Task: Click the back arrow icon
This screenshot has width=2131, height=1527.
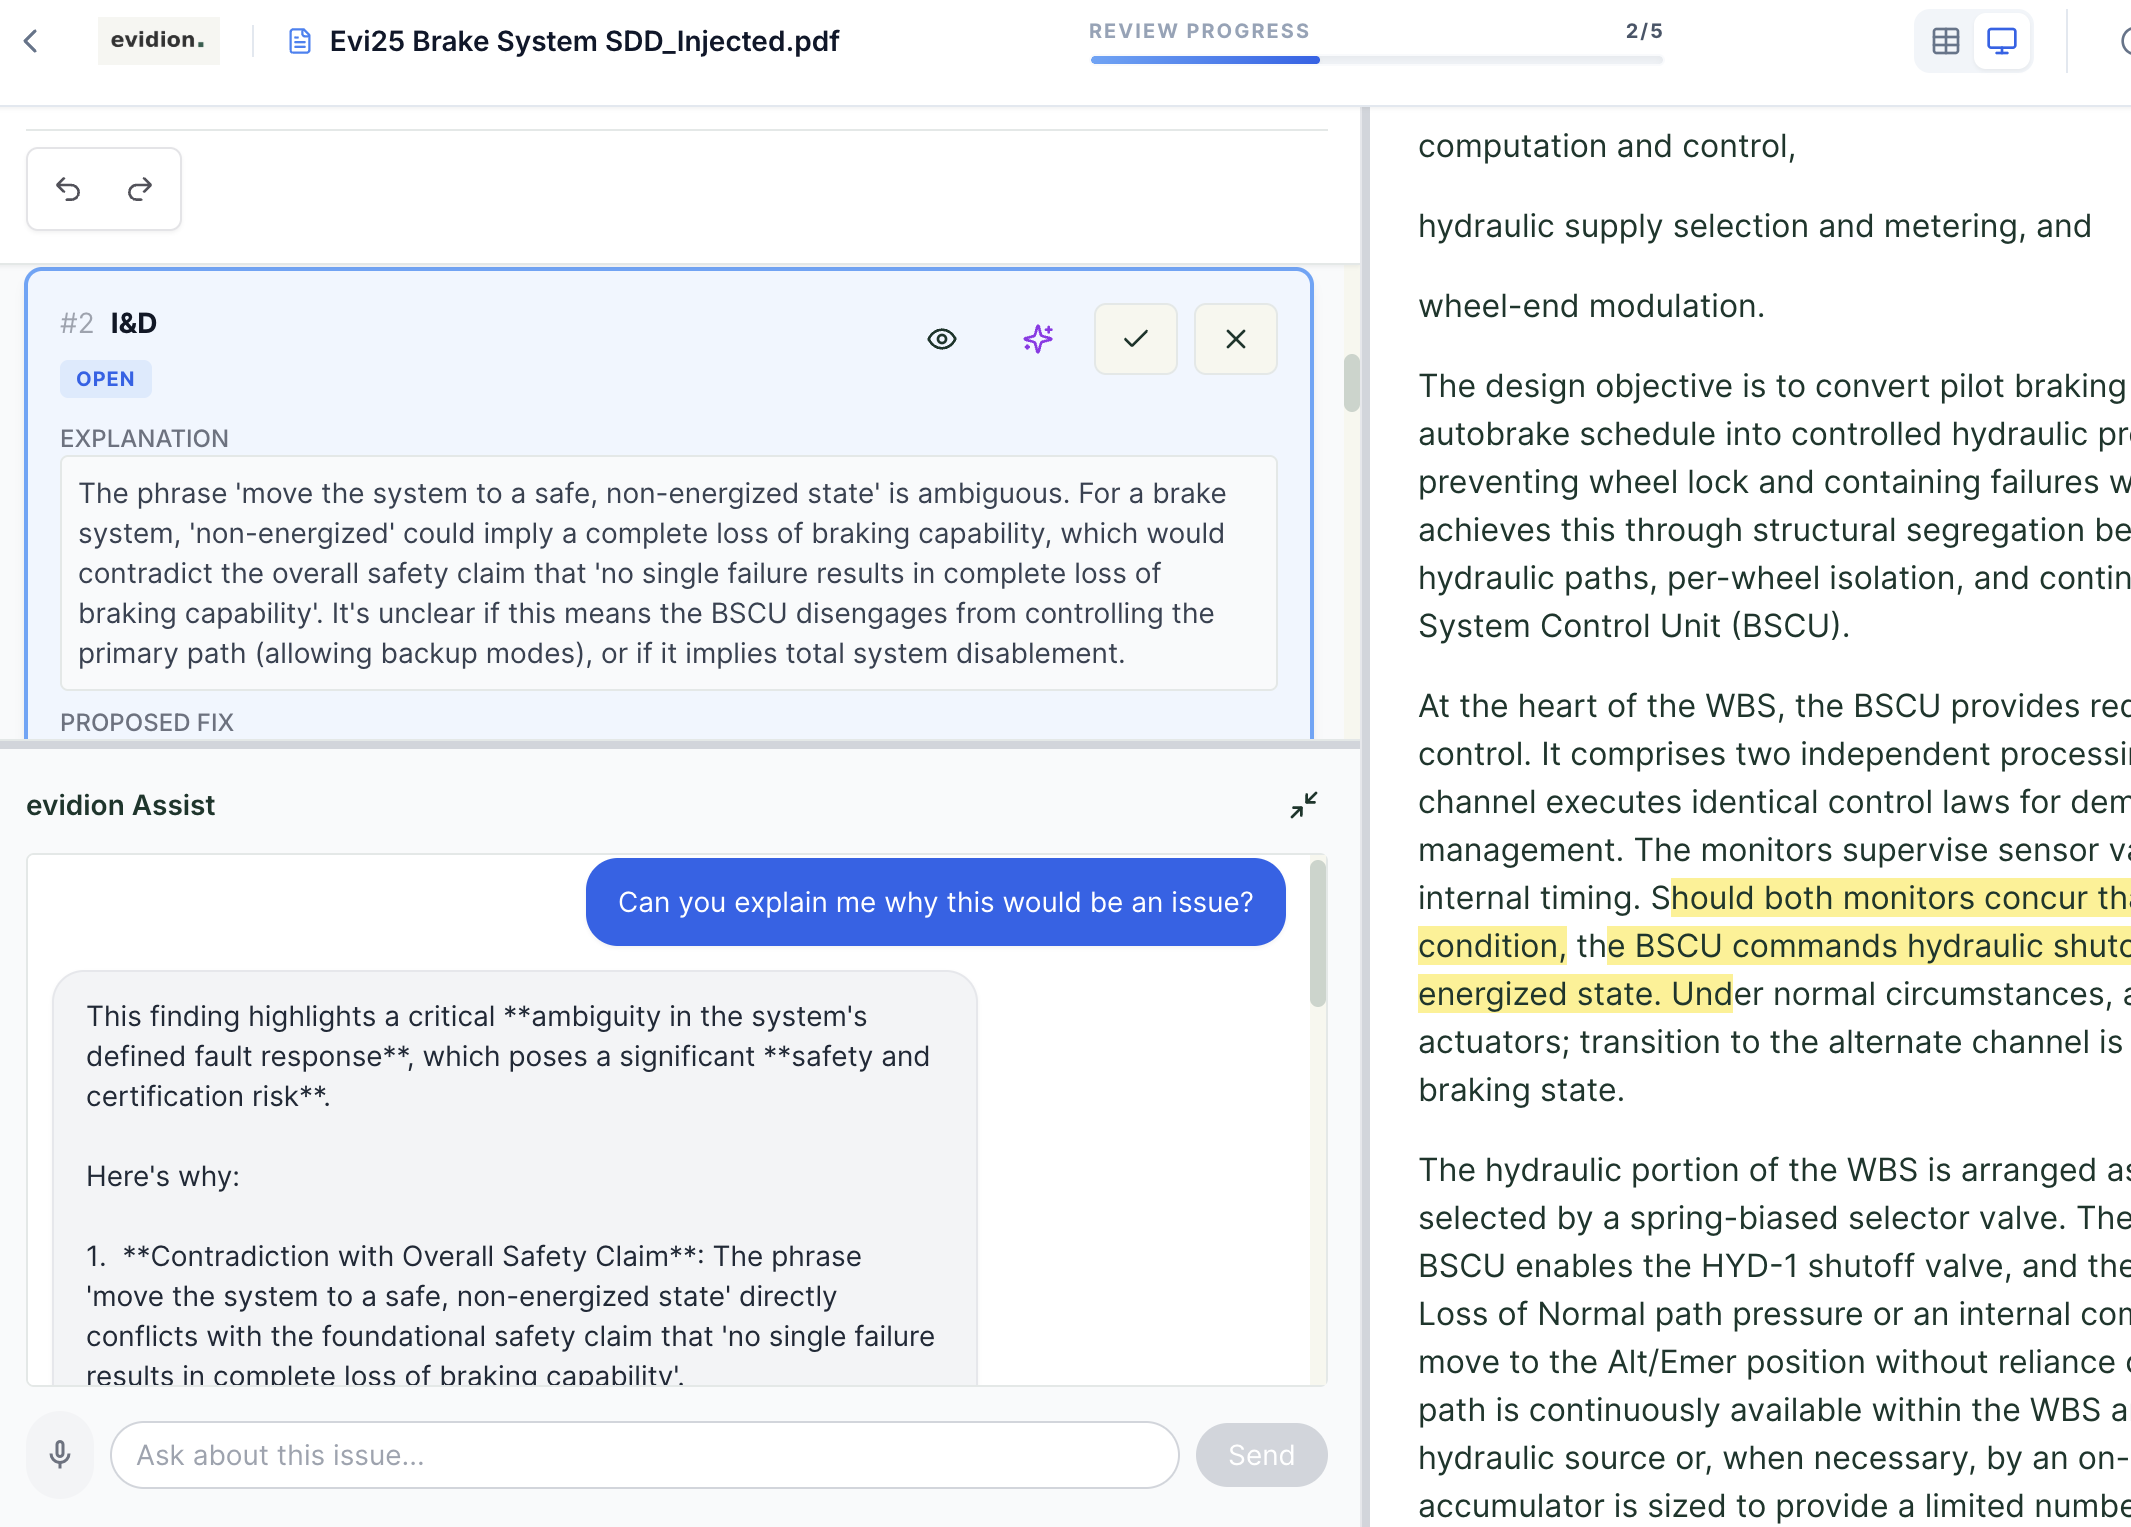Action: point(31,41)
